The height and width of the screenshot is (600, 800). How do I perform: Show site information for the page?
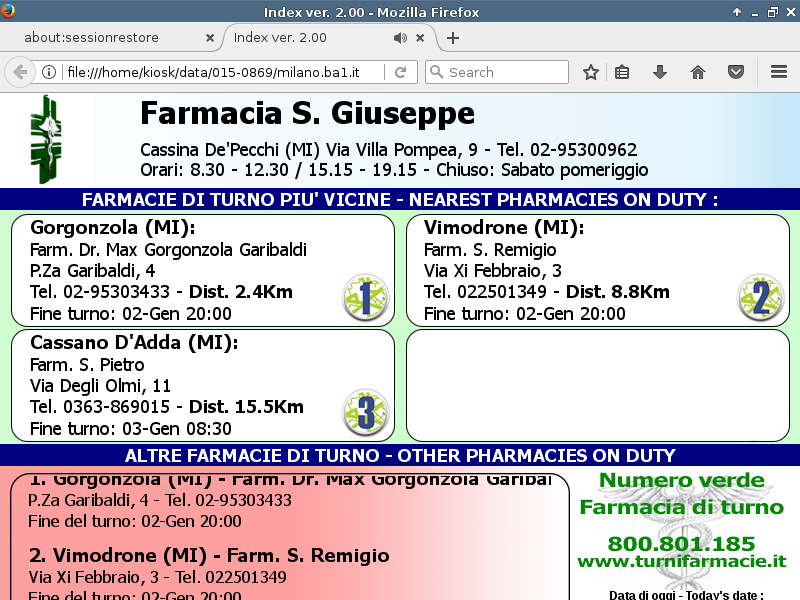point(48,72)
